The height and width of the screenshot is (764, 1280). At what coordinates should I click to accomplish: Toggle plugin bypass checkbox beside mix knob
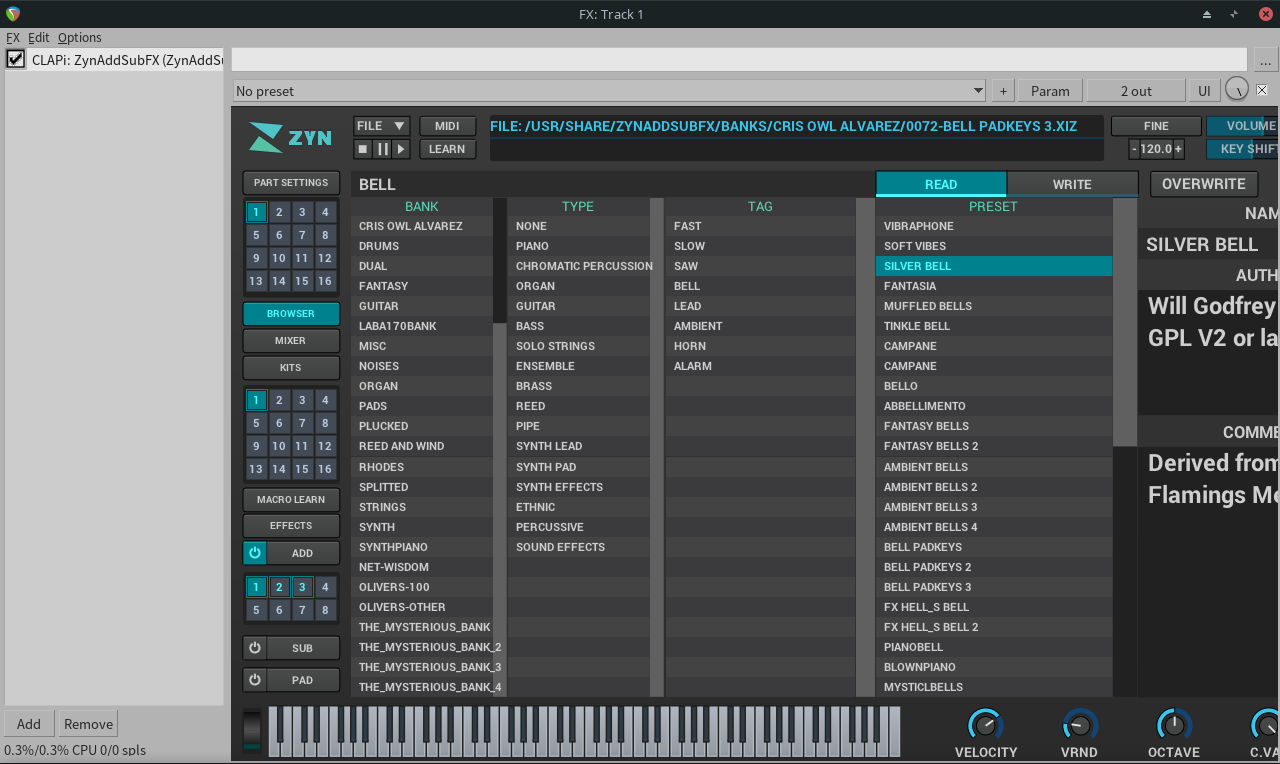click(x=1262, y=90)
